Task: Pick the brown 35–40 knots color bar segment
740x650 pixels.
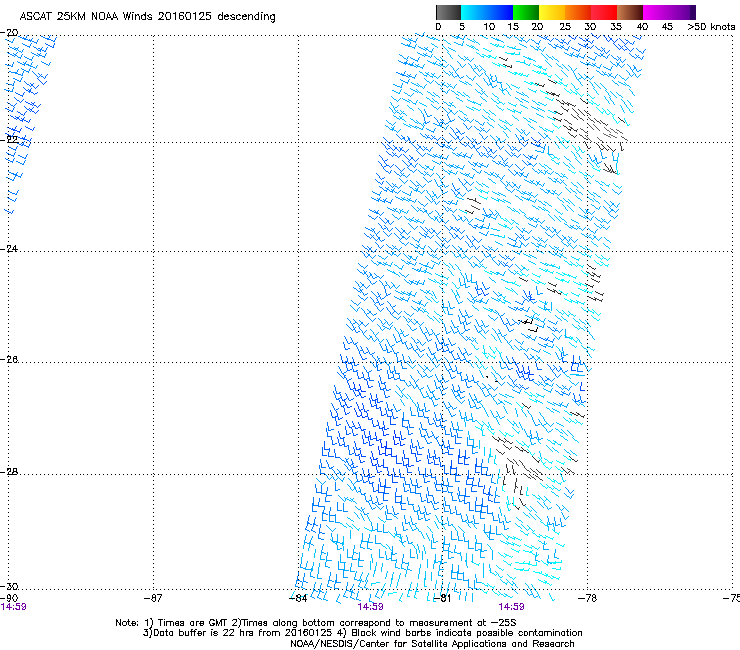Action: [630, 12]
